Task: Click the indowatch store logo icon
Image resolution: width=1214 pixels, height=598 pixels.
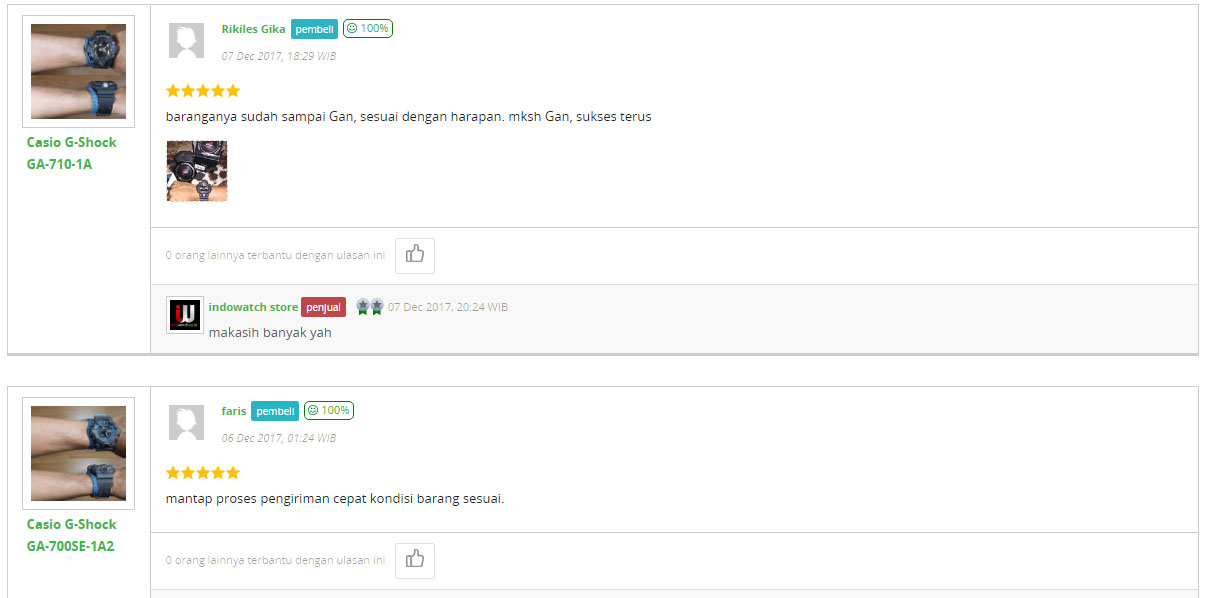Action: 185,315
